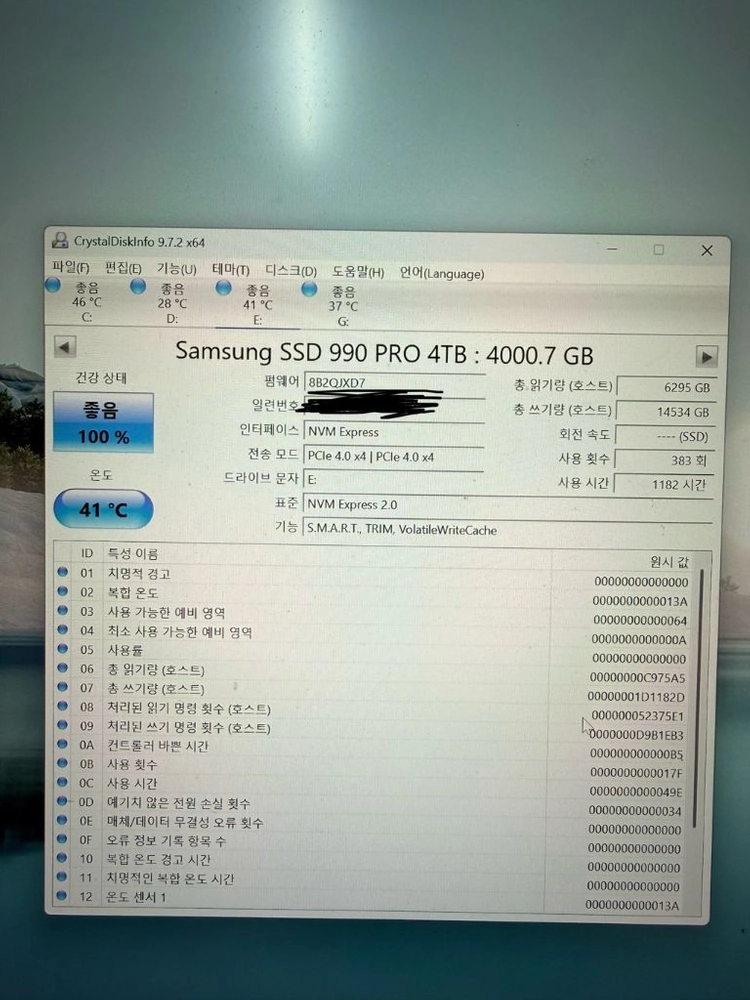This screenshot has height=1000, width=750.
Task: Click the next disk arrow button
Action: (706, 357)
